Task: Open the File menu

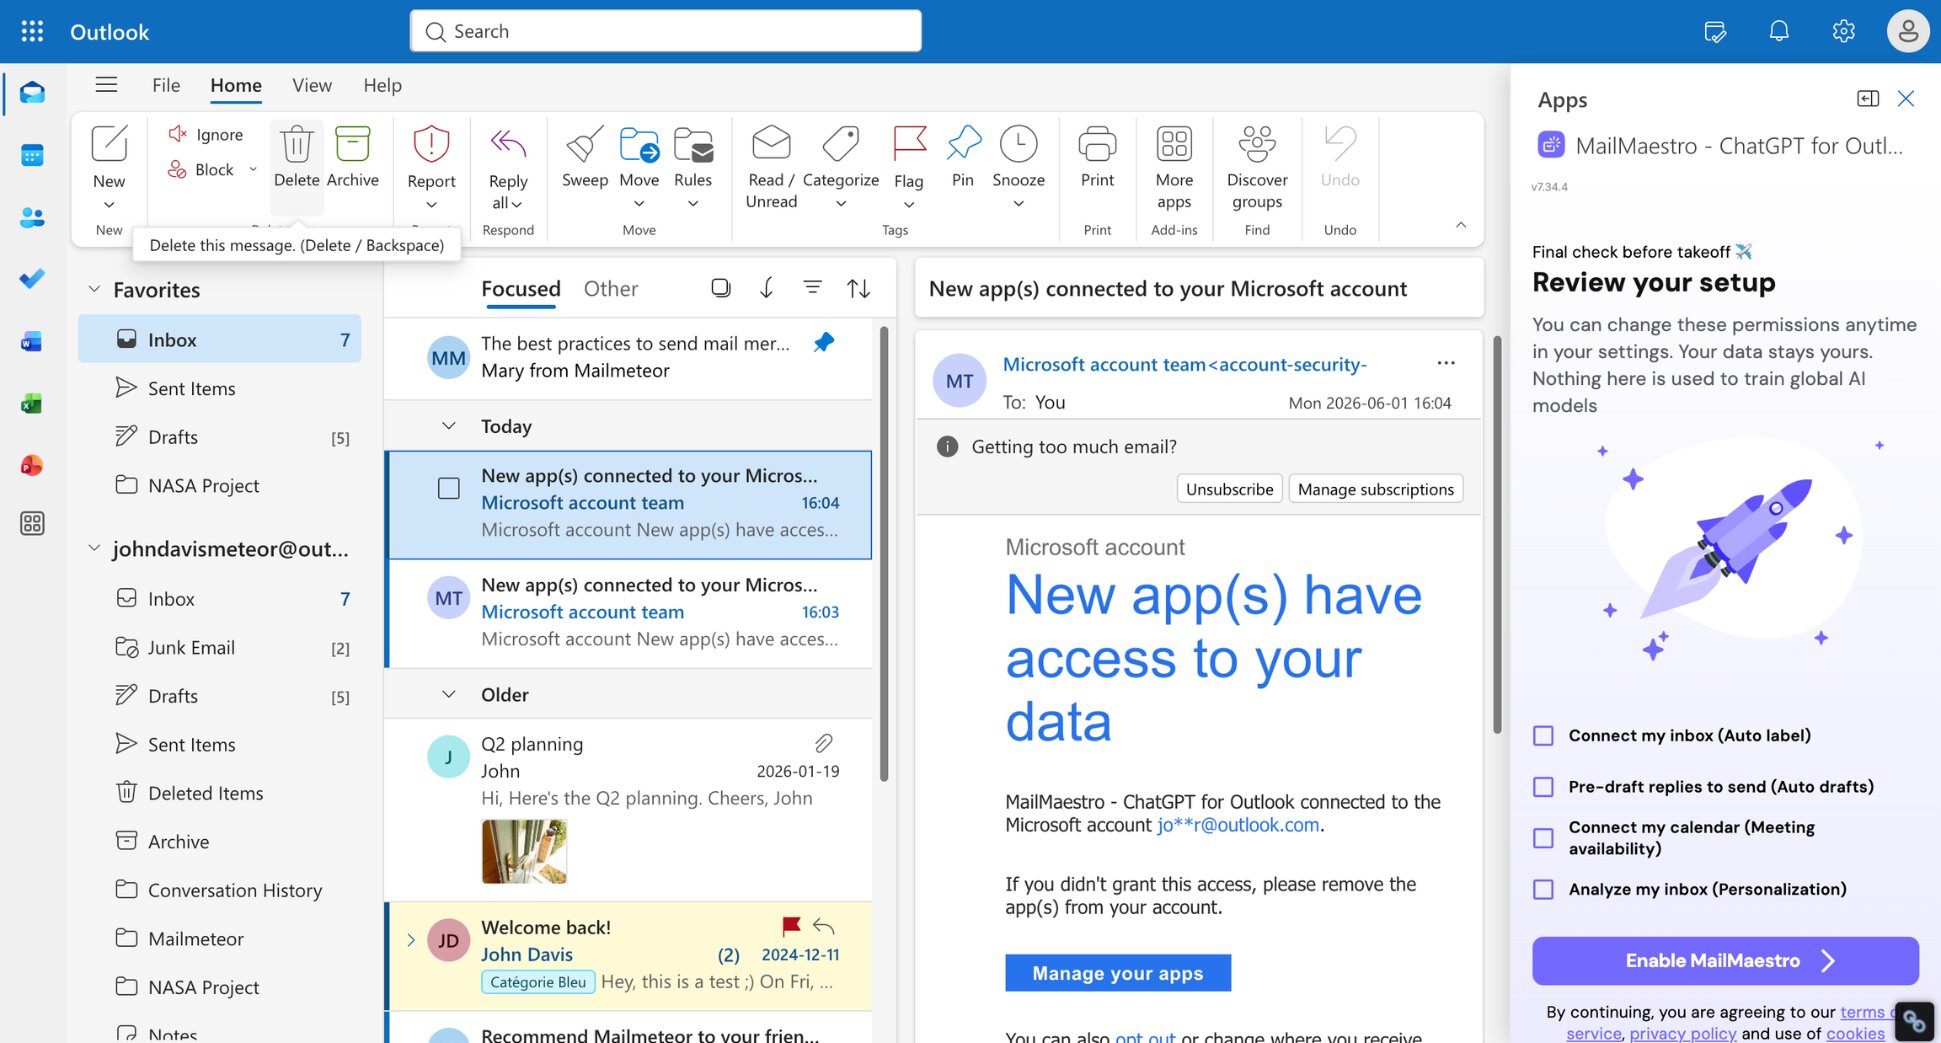Action: tap(166, 85)
